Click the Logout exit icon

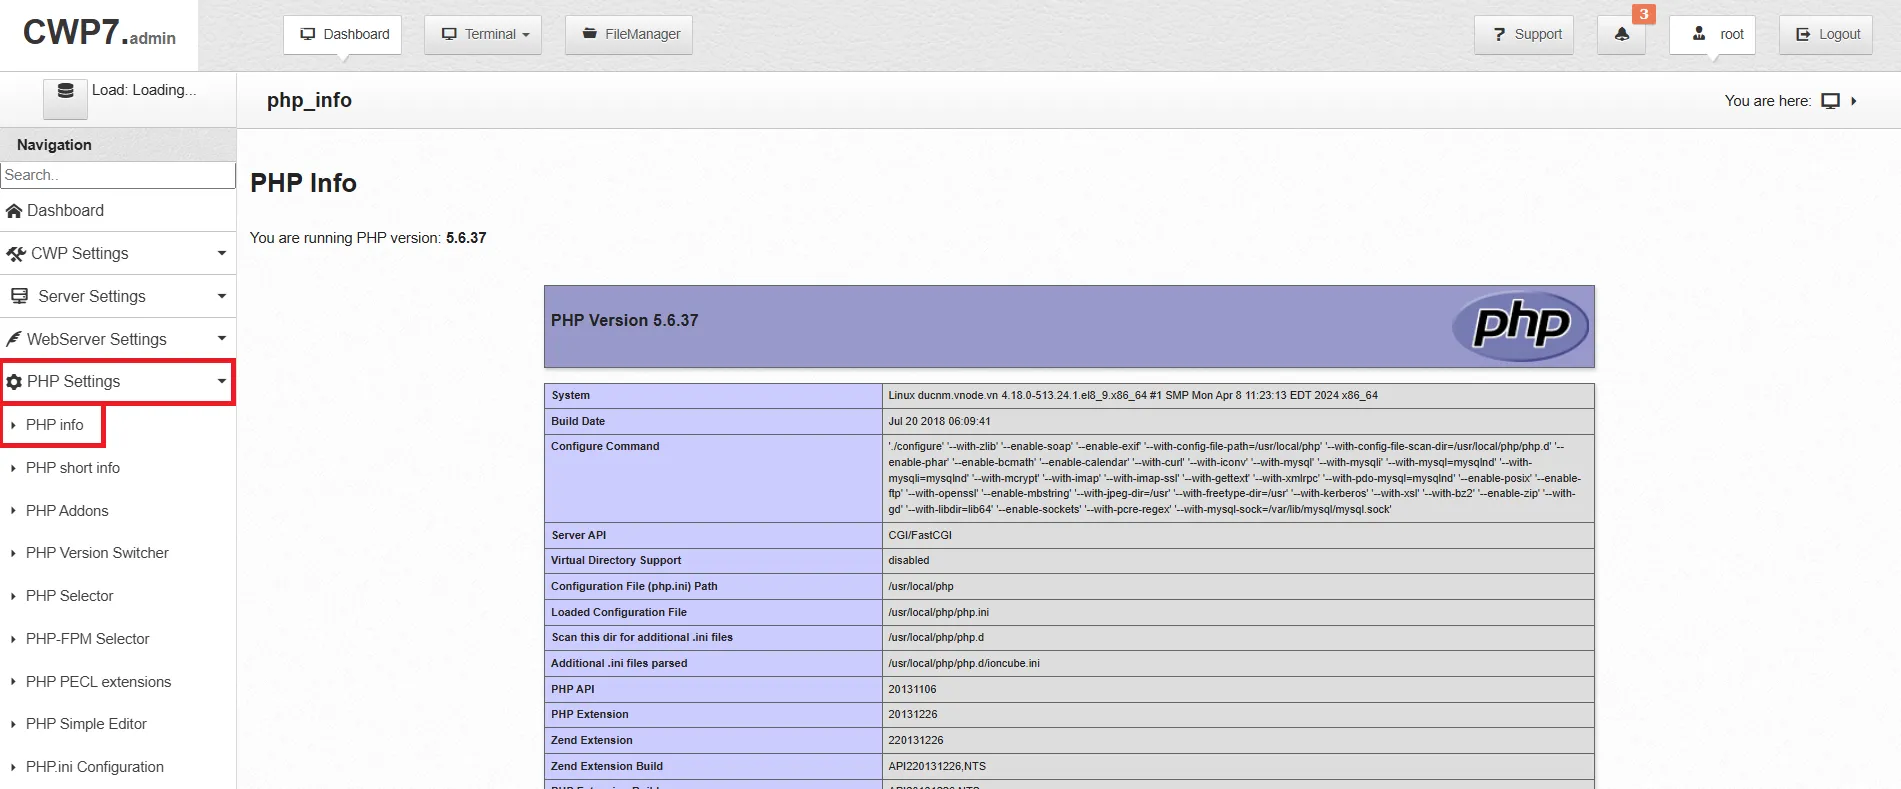[x=1803, y=34]
